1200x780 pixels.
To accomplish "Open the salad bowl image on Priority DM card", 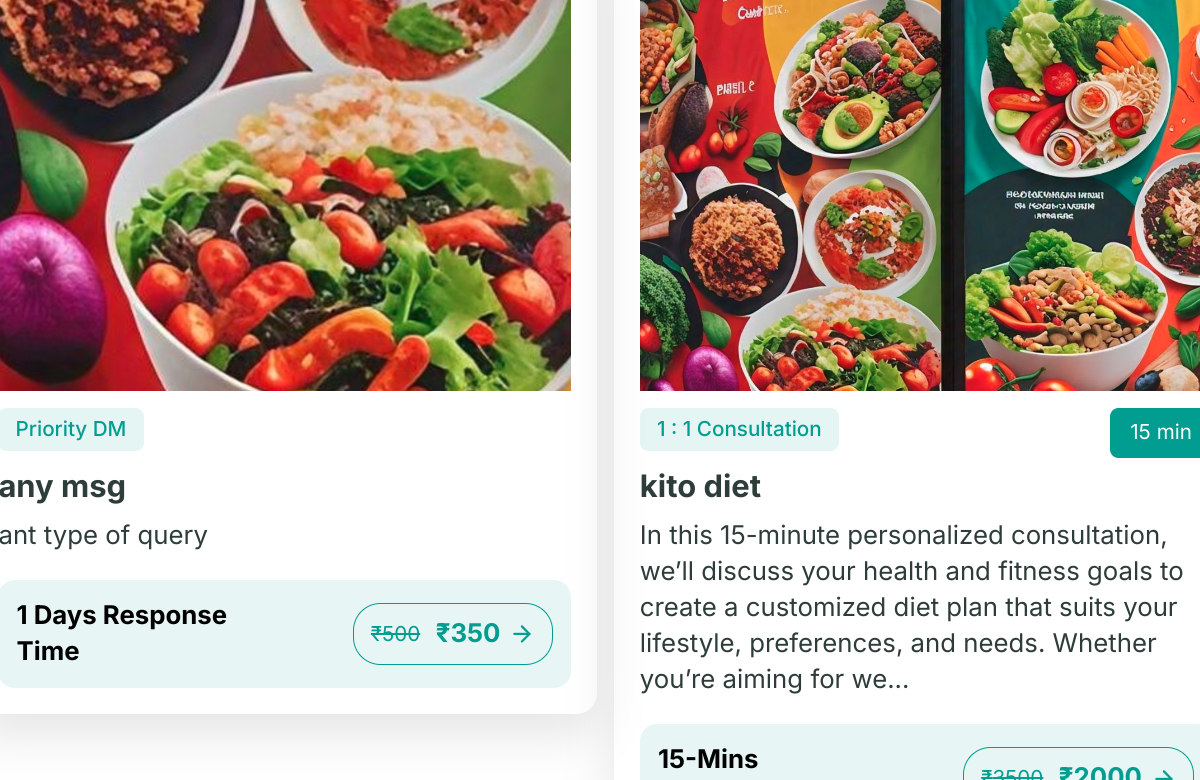I will point(285,195).
